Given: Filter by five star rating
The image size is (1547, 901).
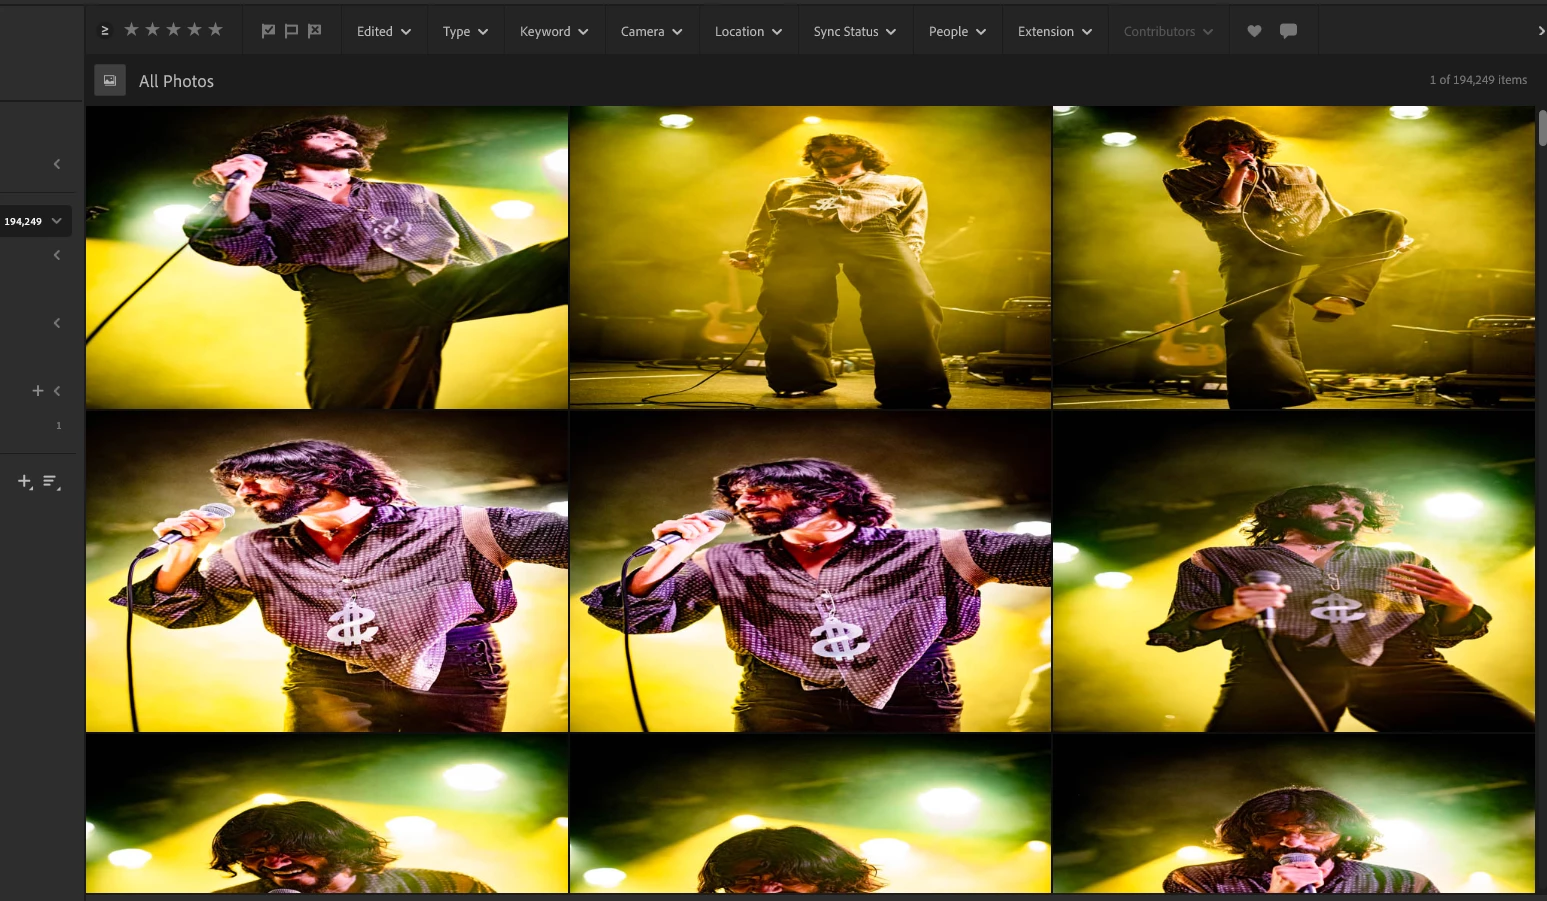Looking at the screenshot, I should coord(215,30).
